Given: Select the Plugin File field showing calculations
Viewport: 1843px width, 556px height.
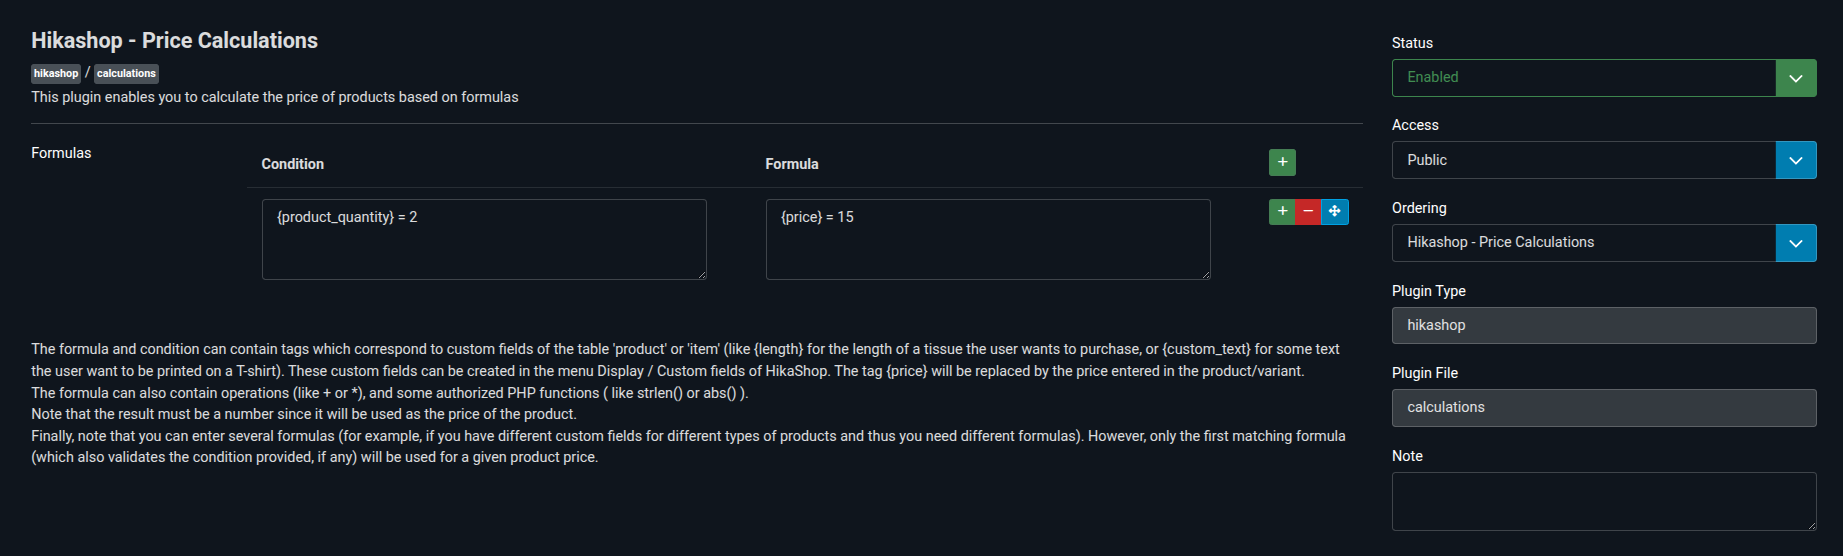Looking at the screenshot, I should [1603, 407].
